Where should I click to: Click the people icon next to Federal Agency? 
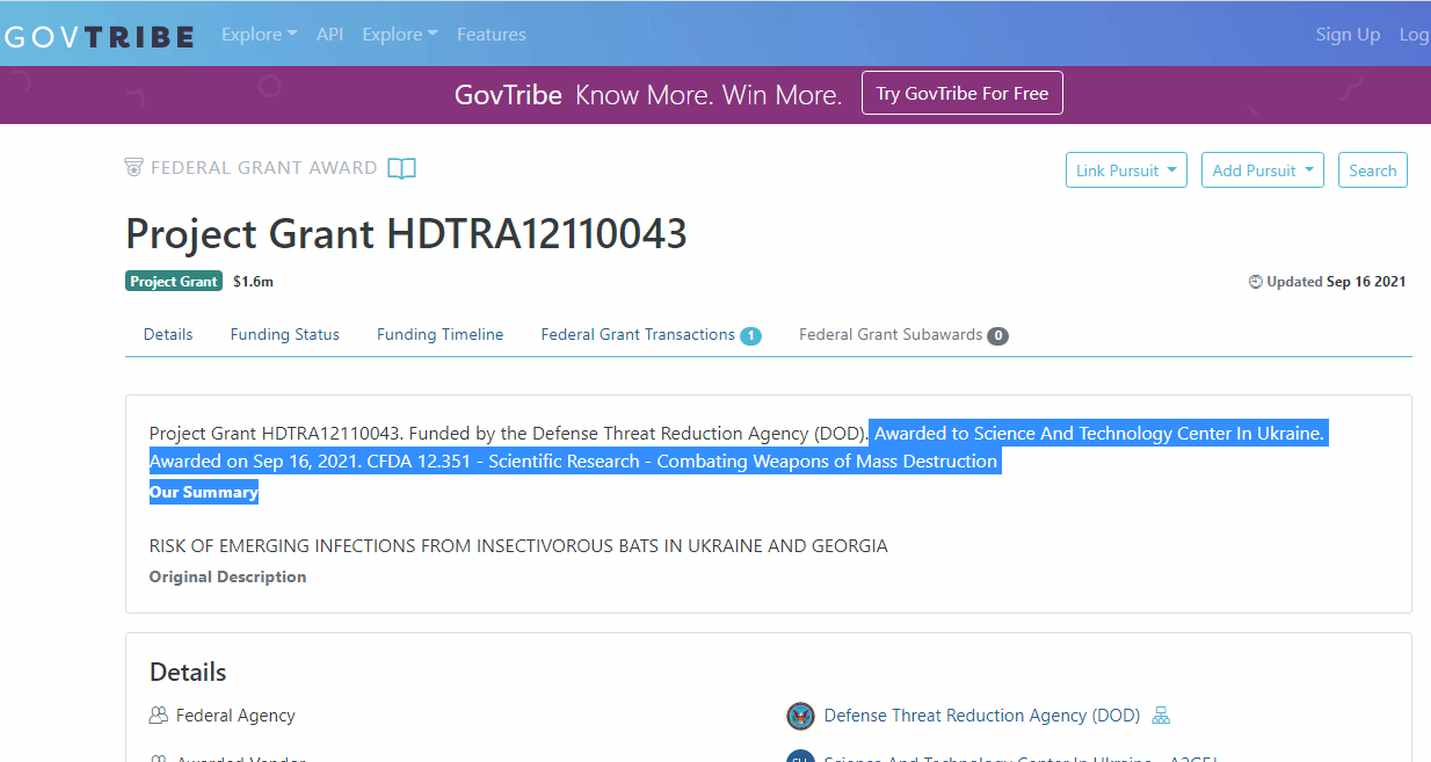click(157, 716)
